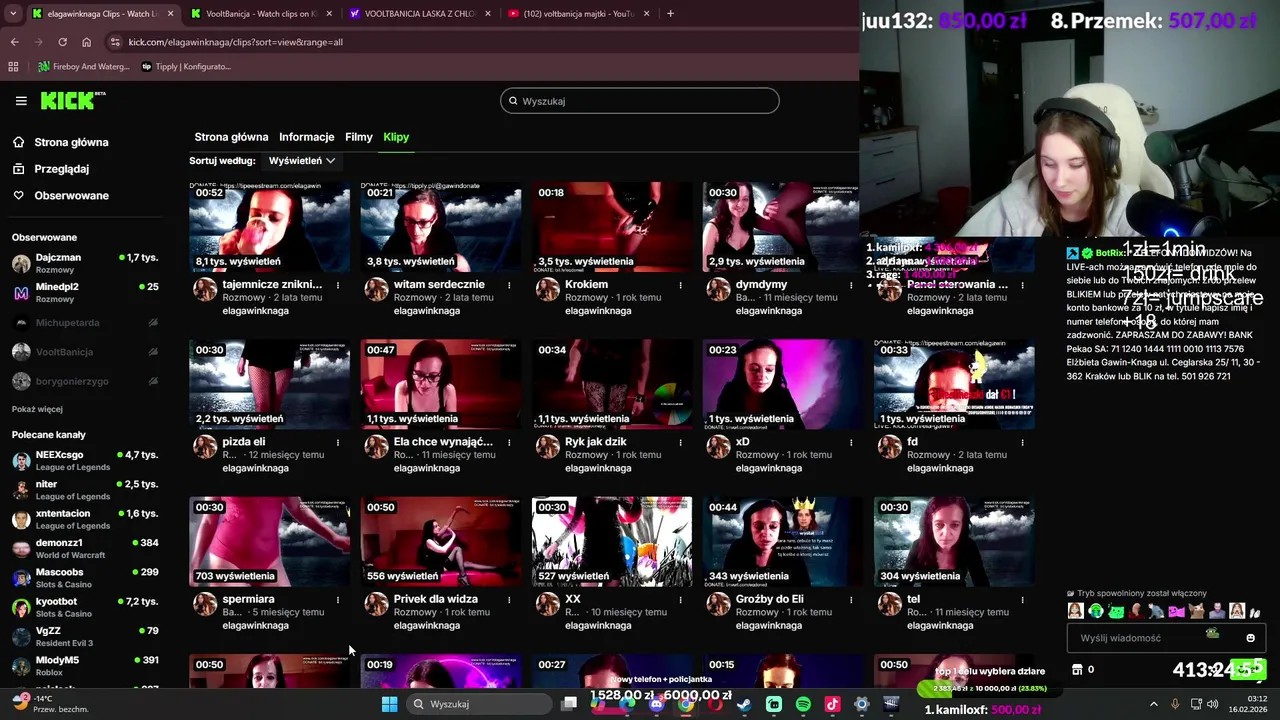Open Task View on the taskbar
This screenshot has width=1280, height=720.
click(x=569, y=704)
